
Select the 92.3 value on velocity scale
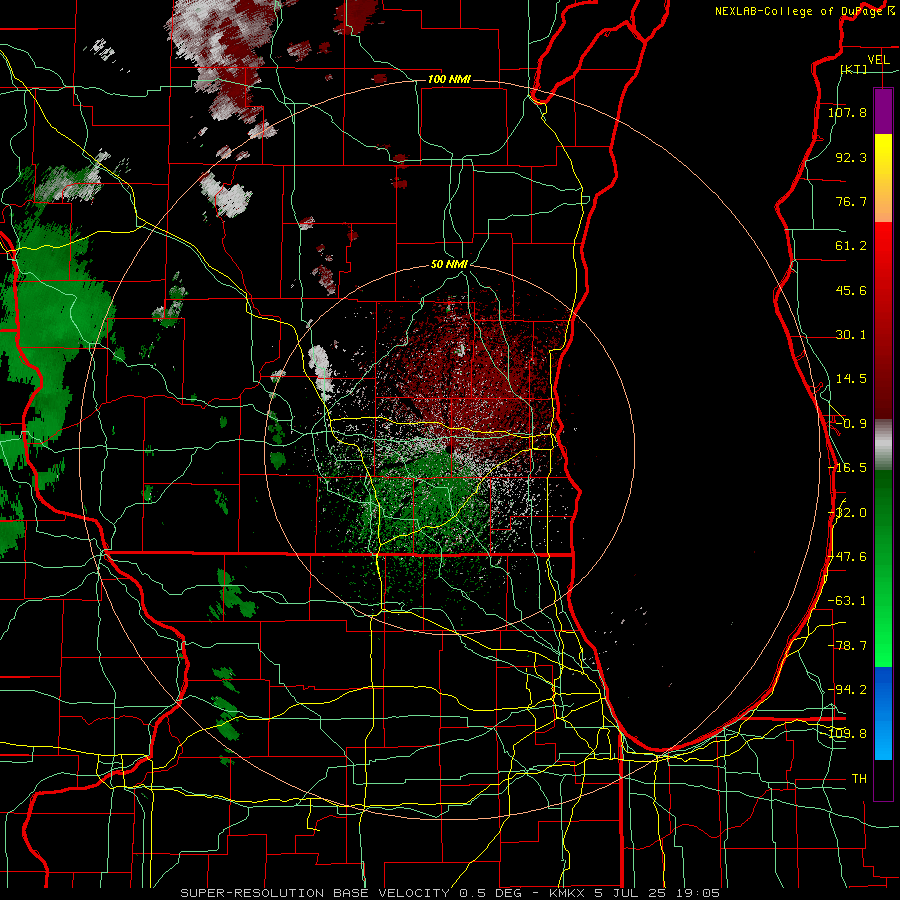click(851, 157)
